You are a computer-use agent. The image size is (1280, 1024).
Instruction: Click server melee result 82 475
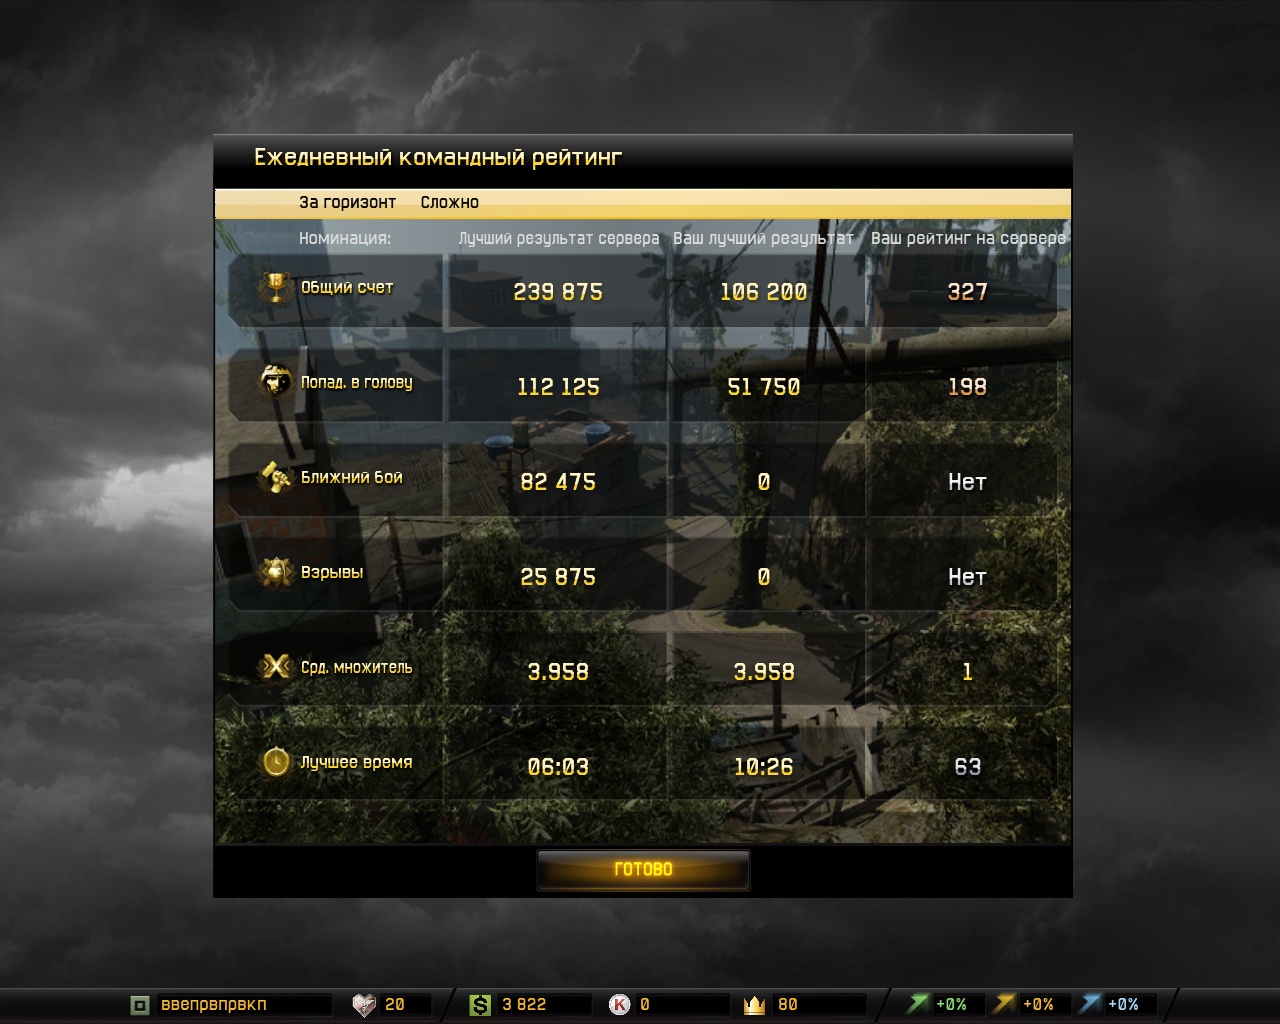click(x=558, y=482)
